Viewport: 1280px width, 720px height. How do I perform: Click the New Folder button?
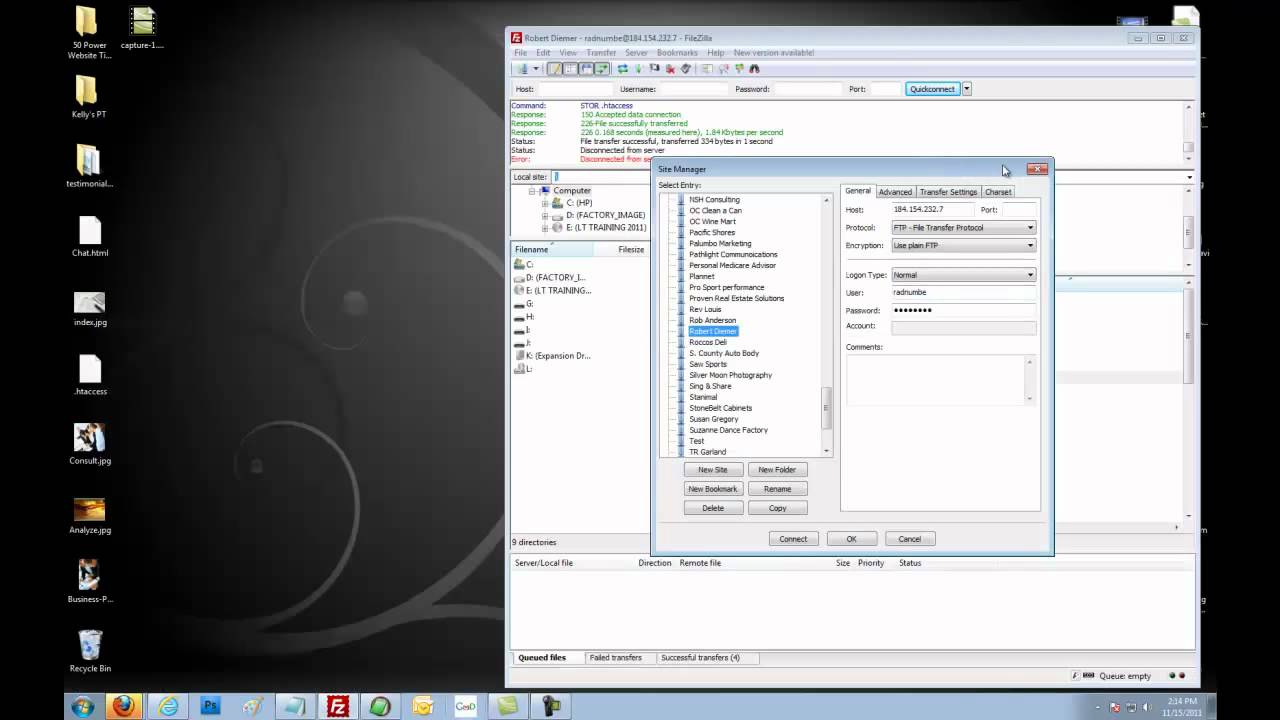pos(777,470)
